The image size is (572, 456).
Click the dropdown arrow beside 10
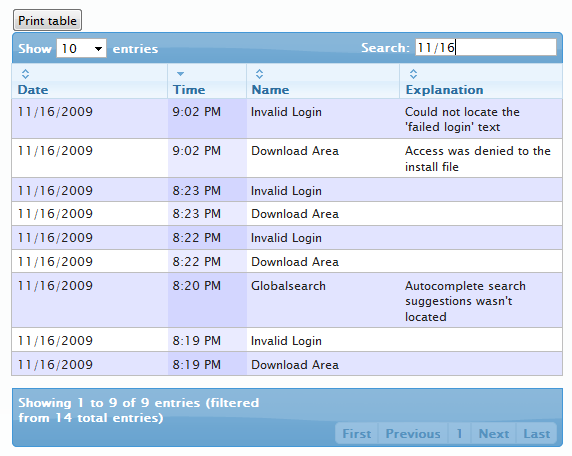(x=98, y=49)
